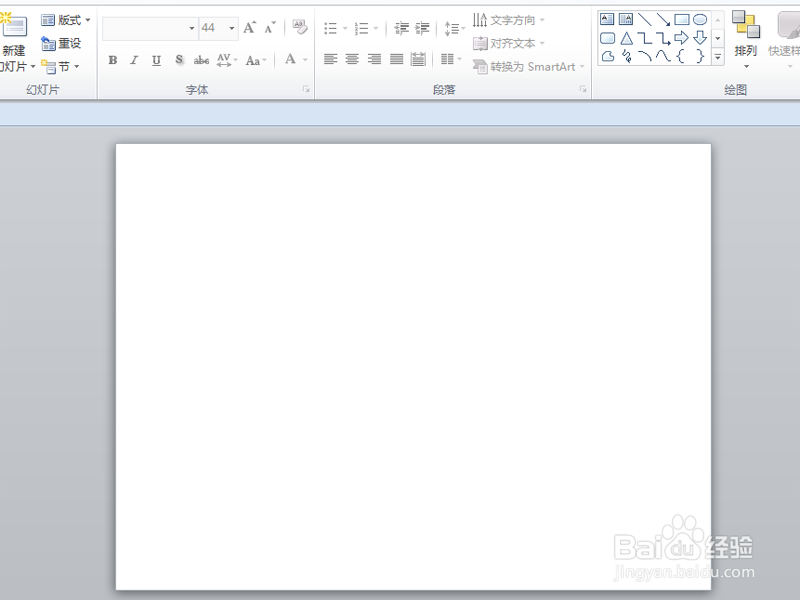Click the blank slide canvas
The image size is (800, 600).
[413, 367]
